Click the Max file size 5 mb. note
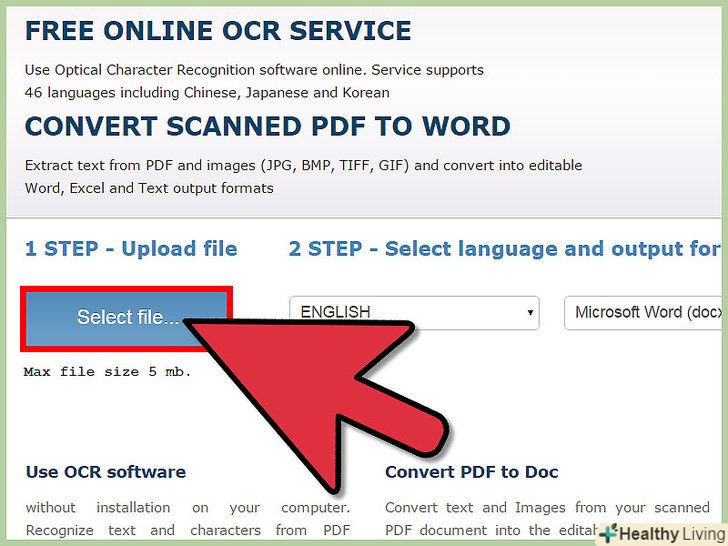This screenshot has height=546, width=728. point(107,372)
